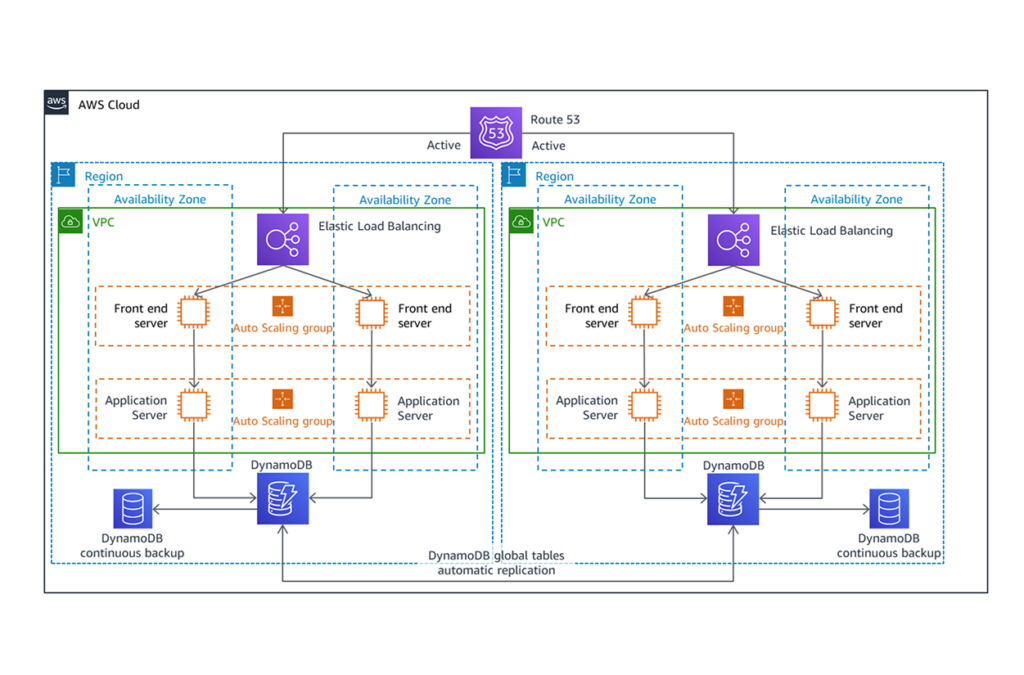Click the AWS Cloud logo icon
1024x675 pixels.
tap(57, 103)
